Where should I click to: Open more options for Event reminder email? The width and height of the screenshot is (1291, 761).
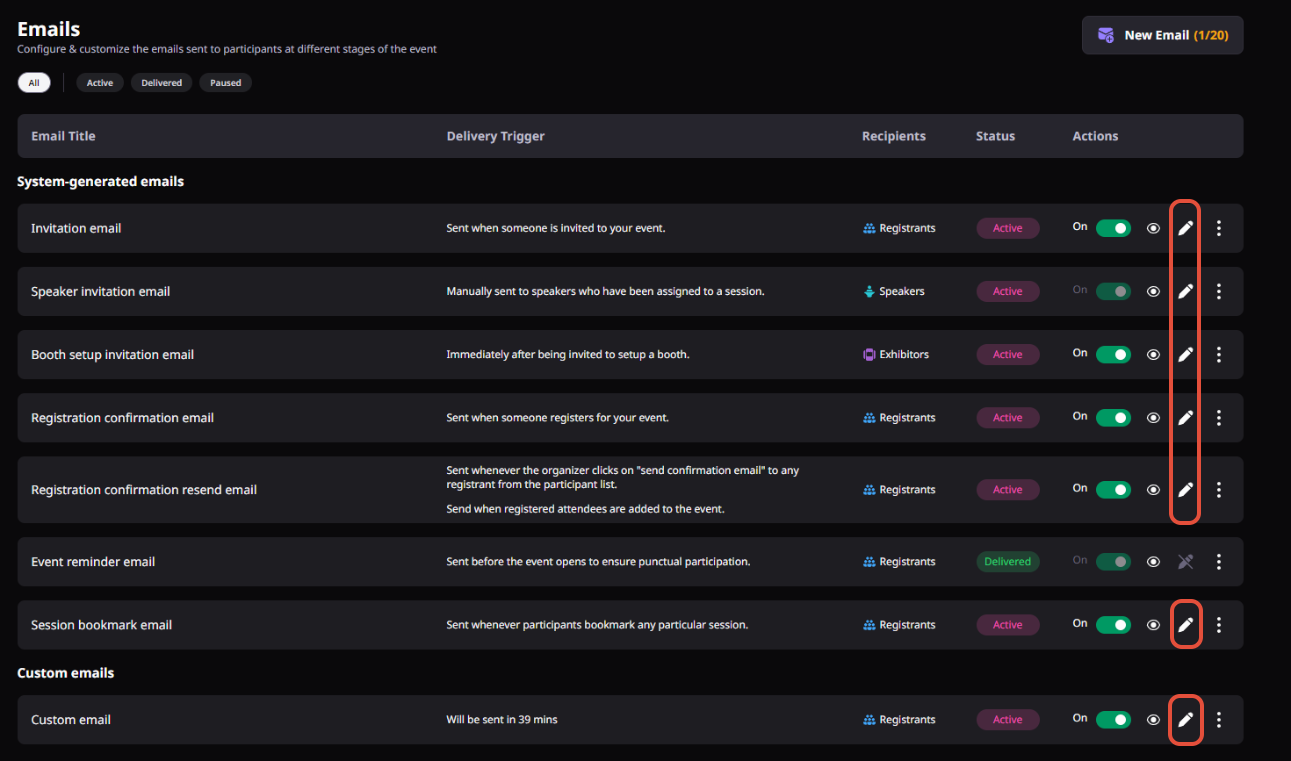click(1218, 561)
